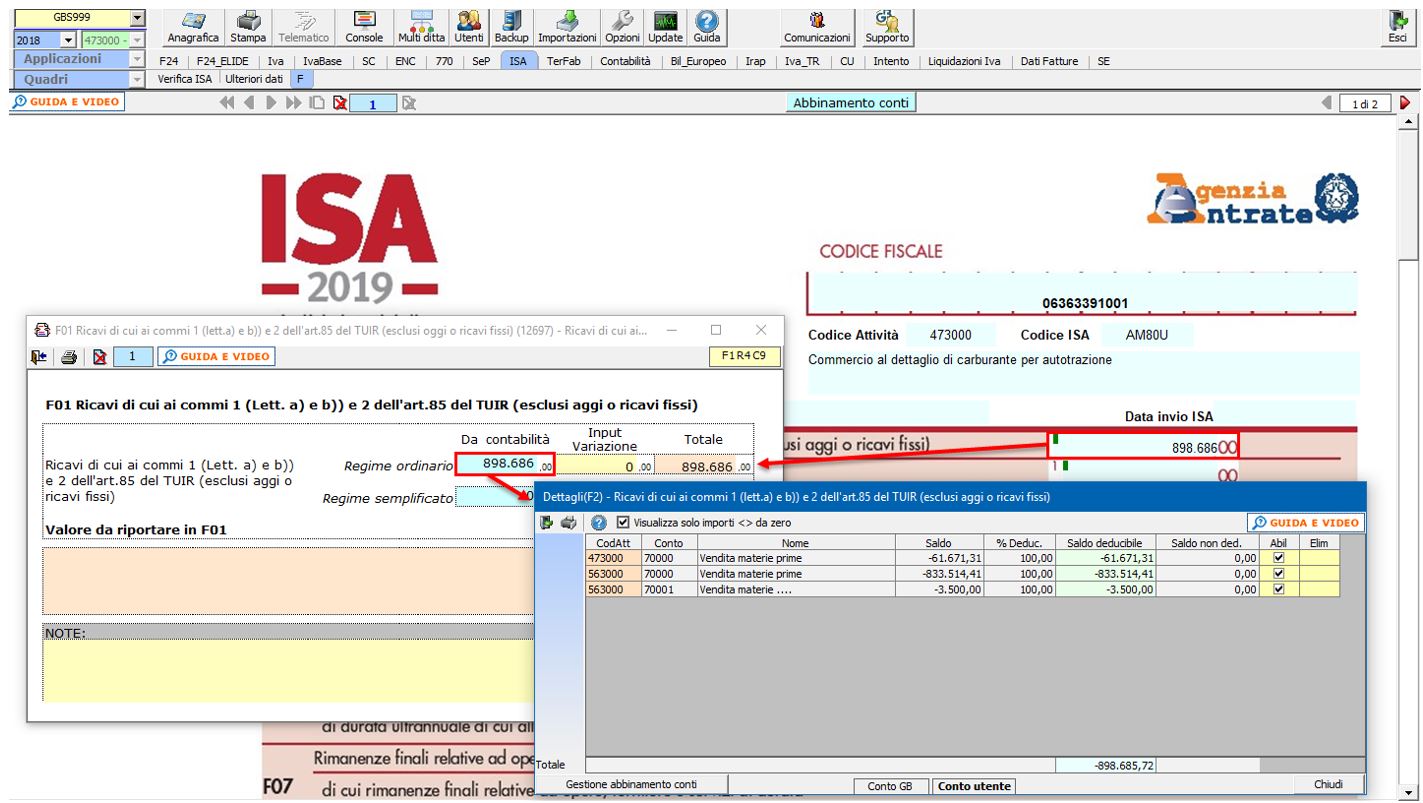Switch to the IvaBase tab
Image resolution: width=1423 pixels, height=803 pixels.
323,61
